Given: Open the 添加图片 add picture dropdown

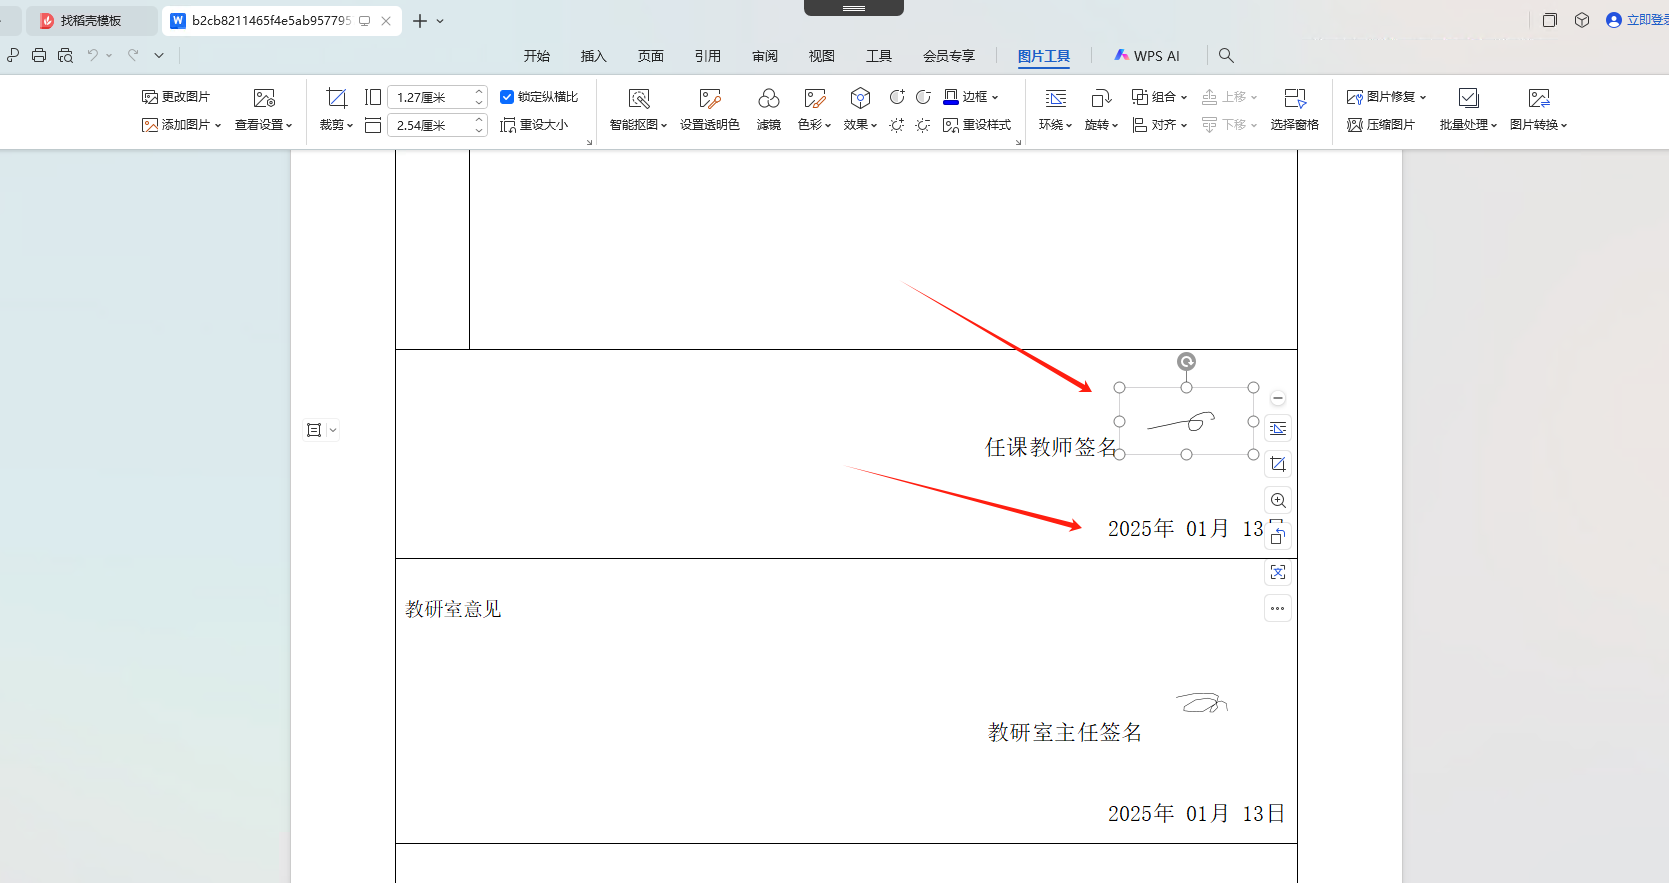Looking at the screenshot, I should [181, 125].
